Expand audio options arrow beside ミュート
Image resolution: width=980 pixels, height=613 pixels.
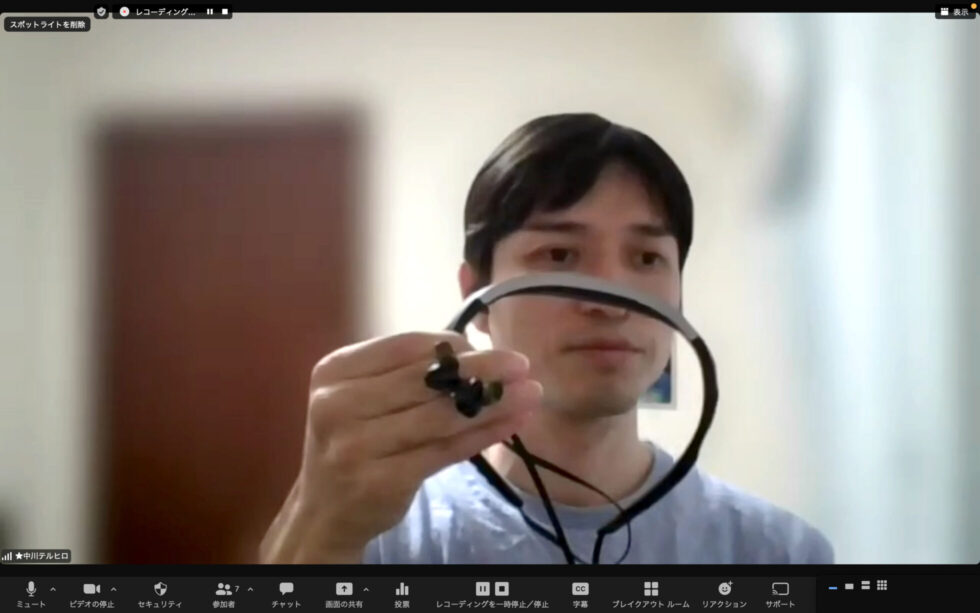point(53,589)
